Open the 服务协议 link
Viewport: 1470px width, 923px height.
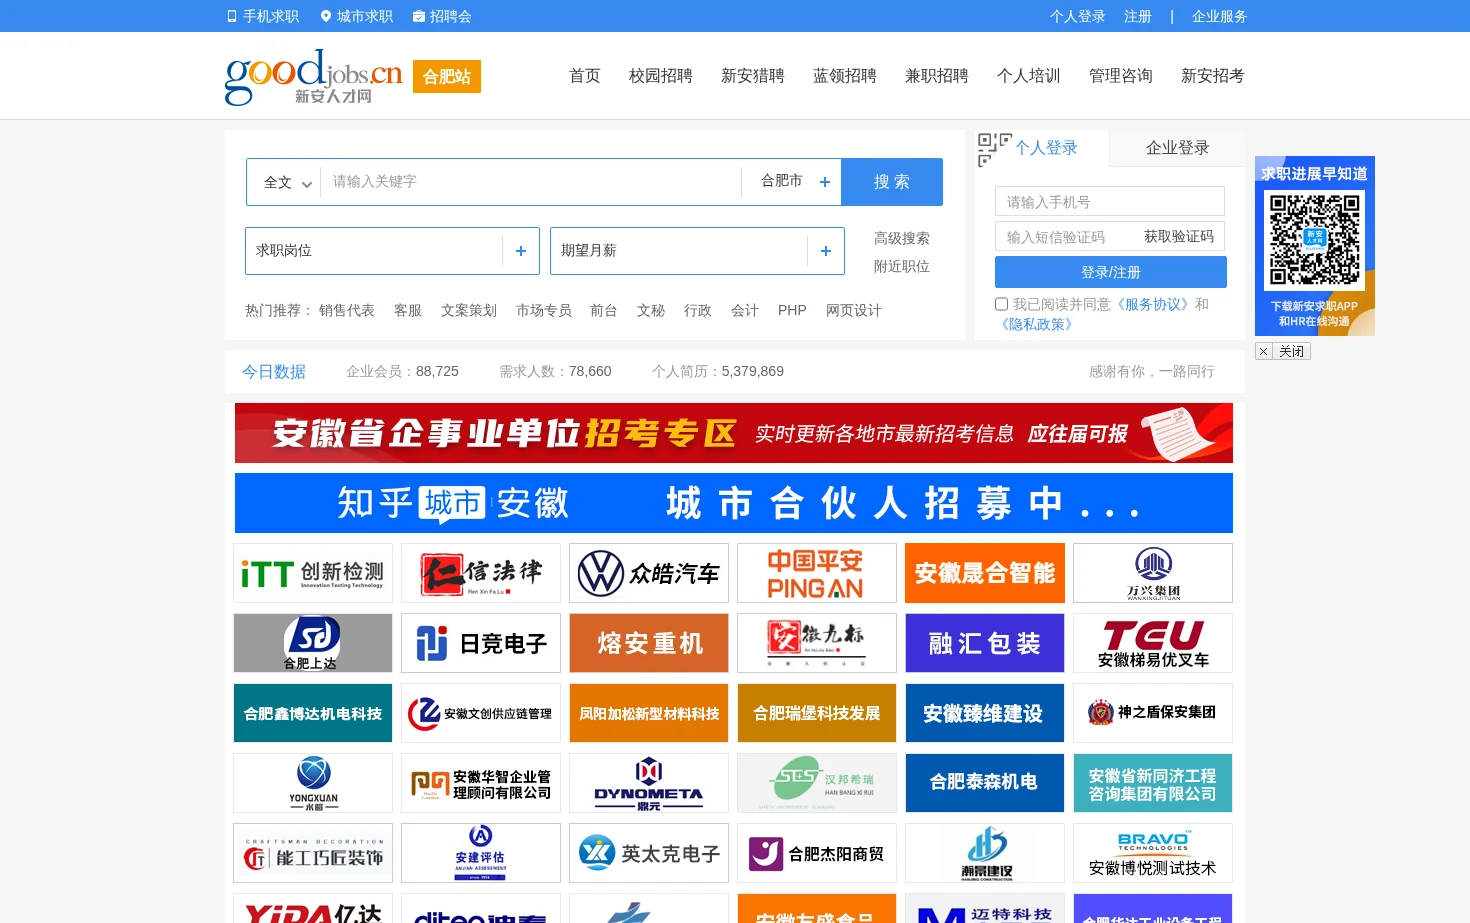1153,304
